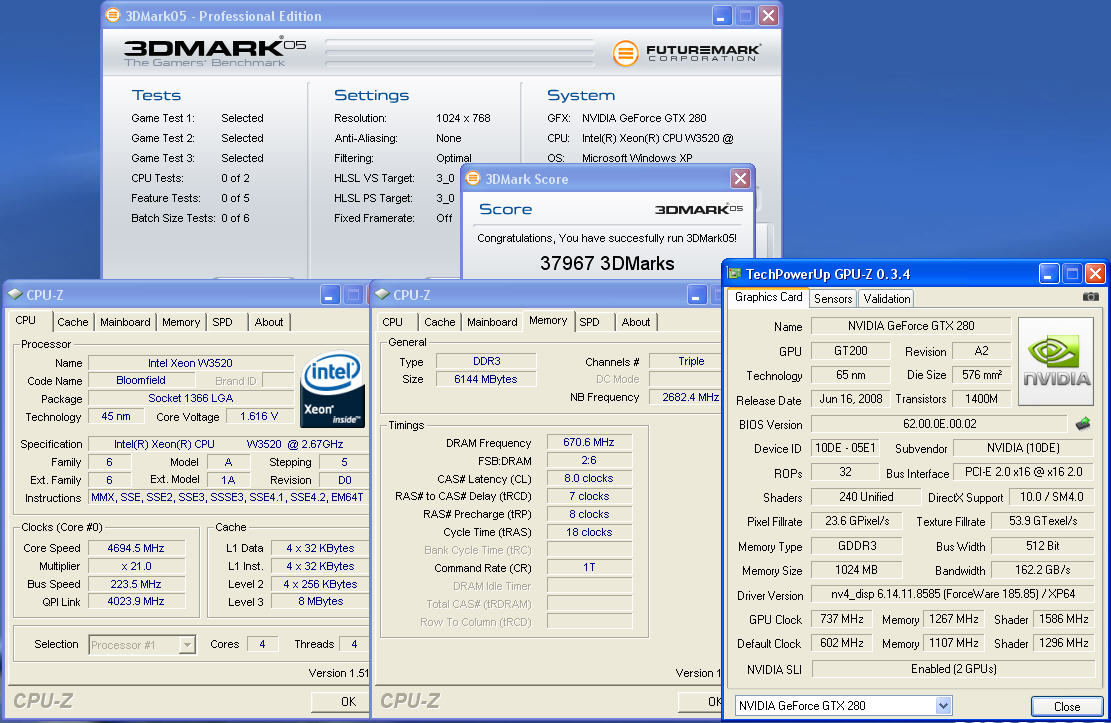The width and height of the screenshot is (1111, 723).
Task: Switch to the Validation tab in GPU-Z
Action: point(886,298)
